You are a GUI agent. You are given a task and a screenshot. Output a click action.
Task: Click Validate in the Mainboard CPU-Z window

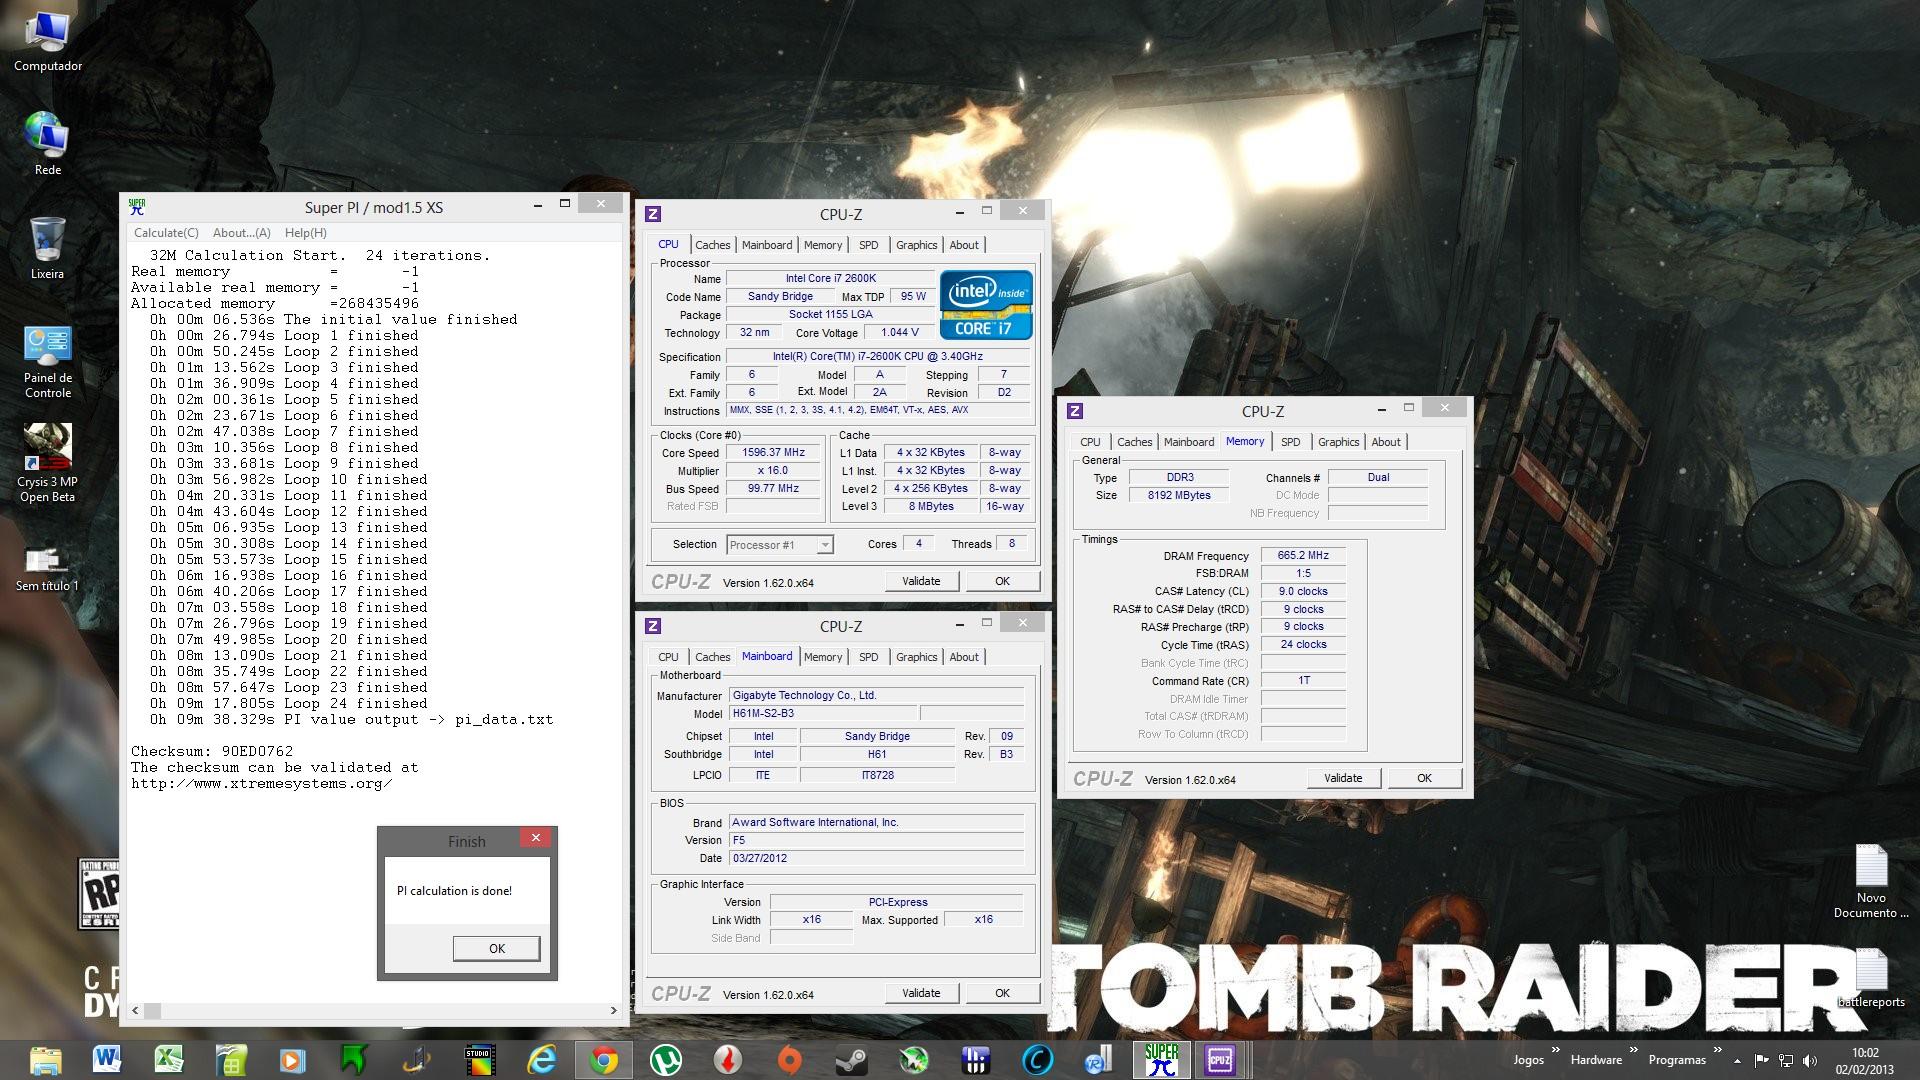pyautogui.click(x=921, y=993)
